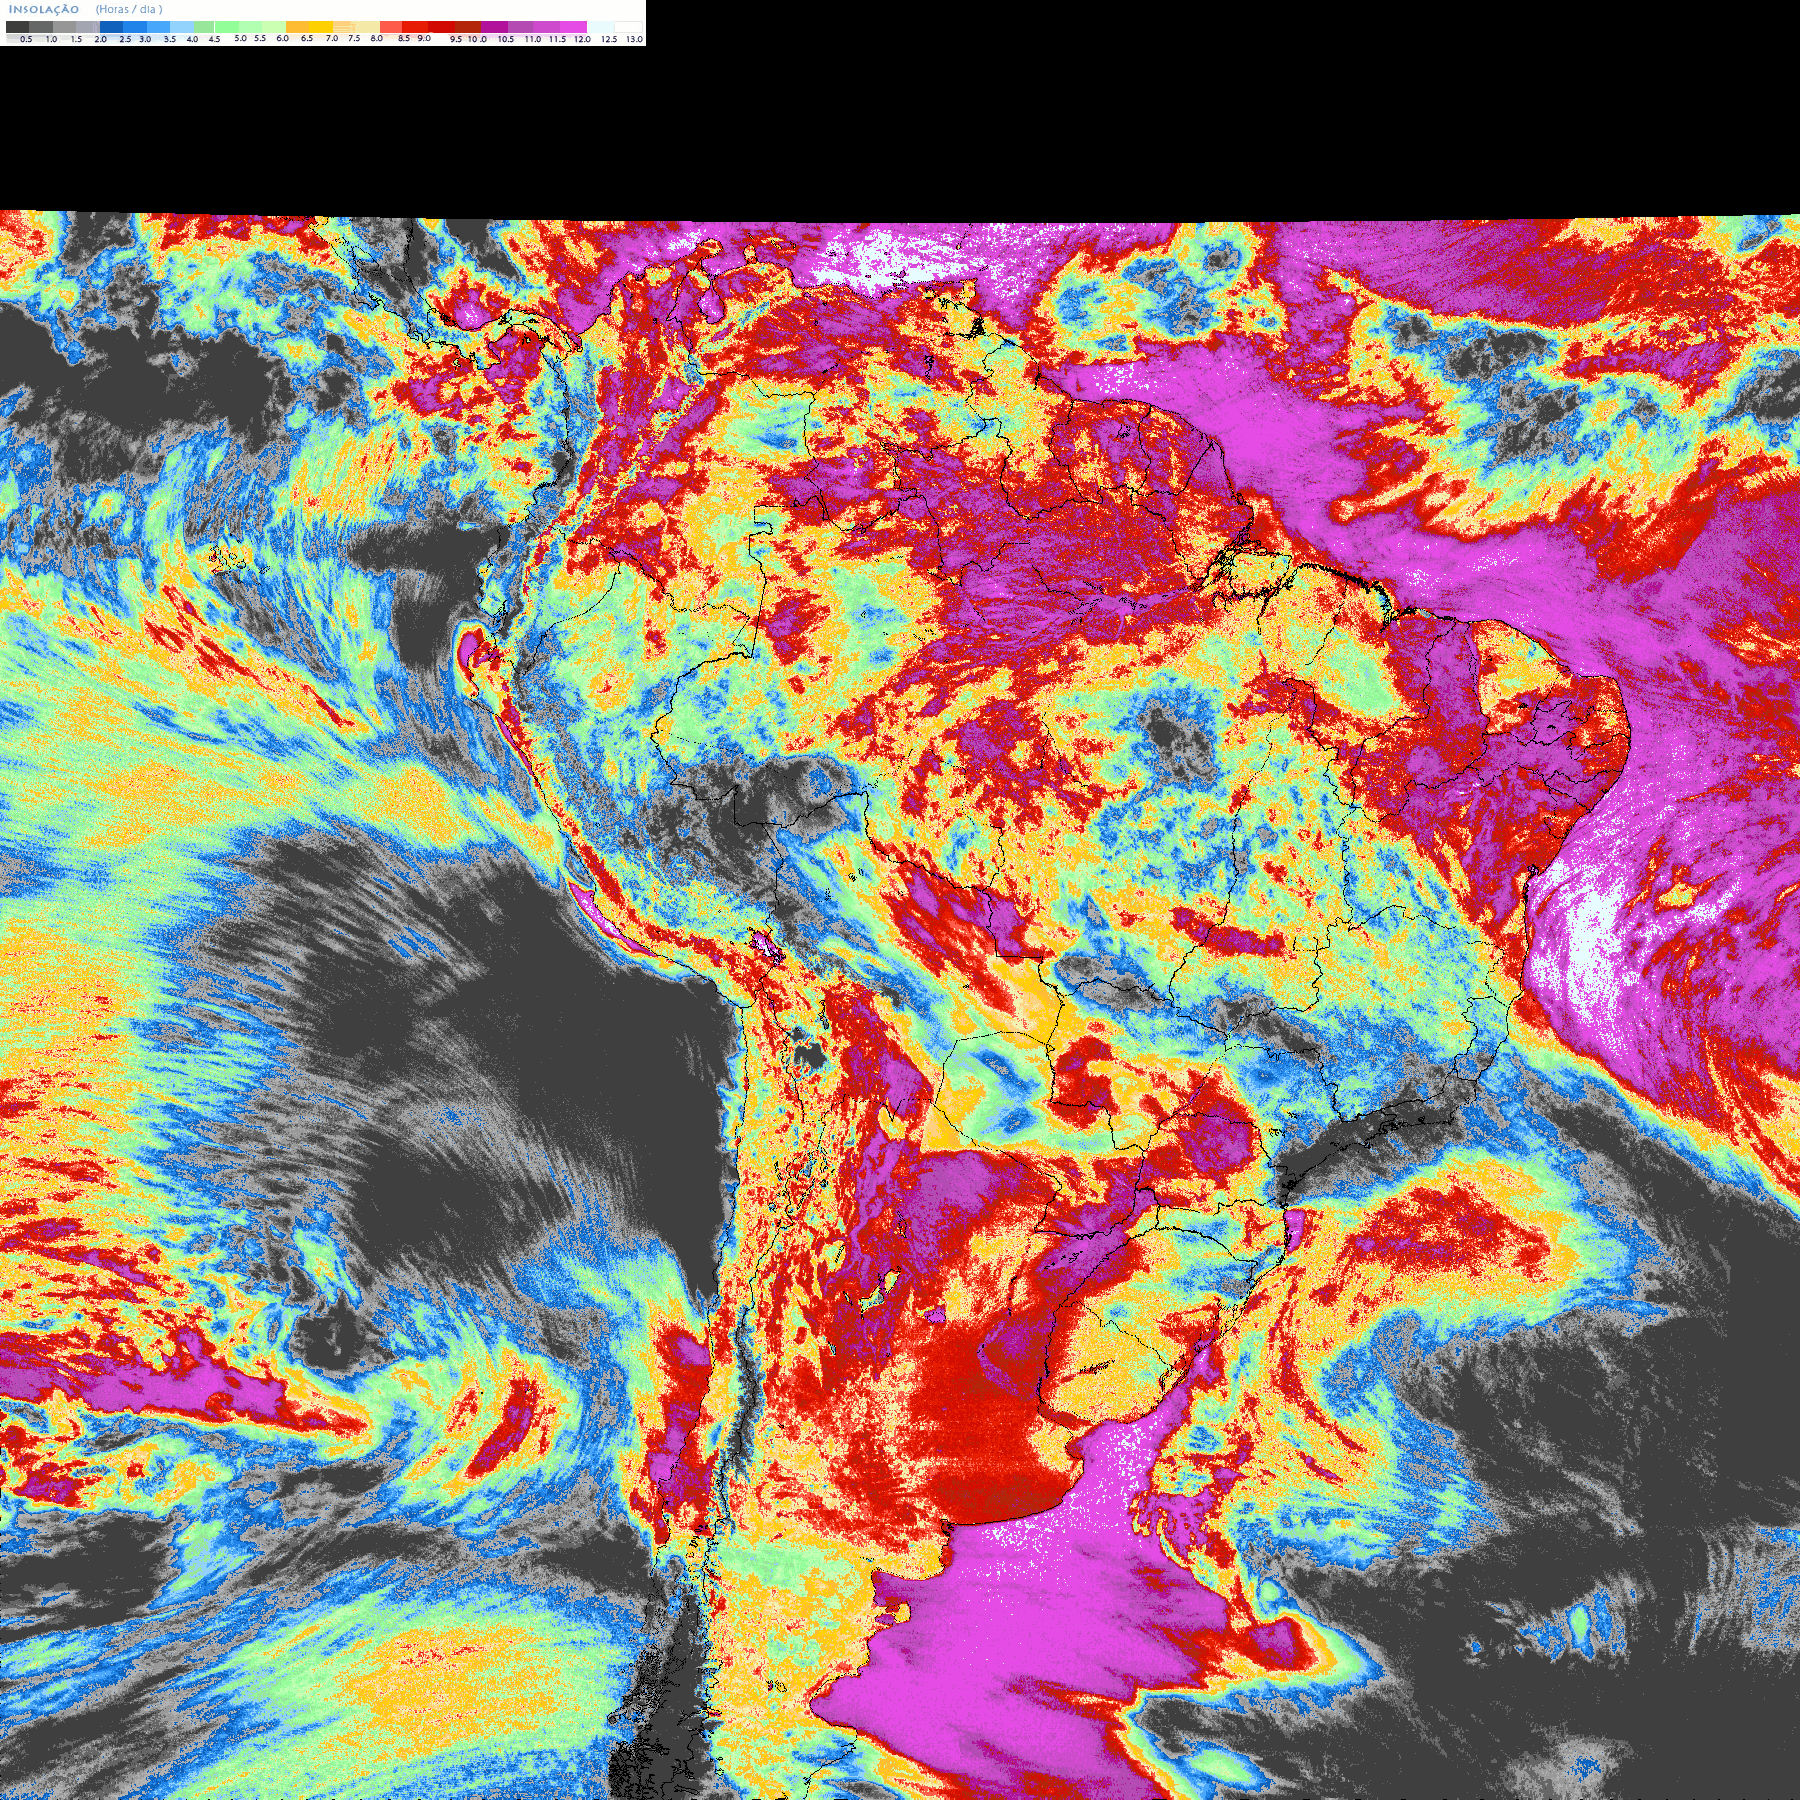Select the yellow swatch left of 7.0
Image resolution: width=1800 pixels, height=1800 pixels.
coord(321,27)
